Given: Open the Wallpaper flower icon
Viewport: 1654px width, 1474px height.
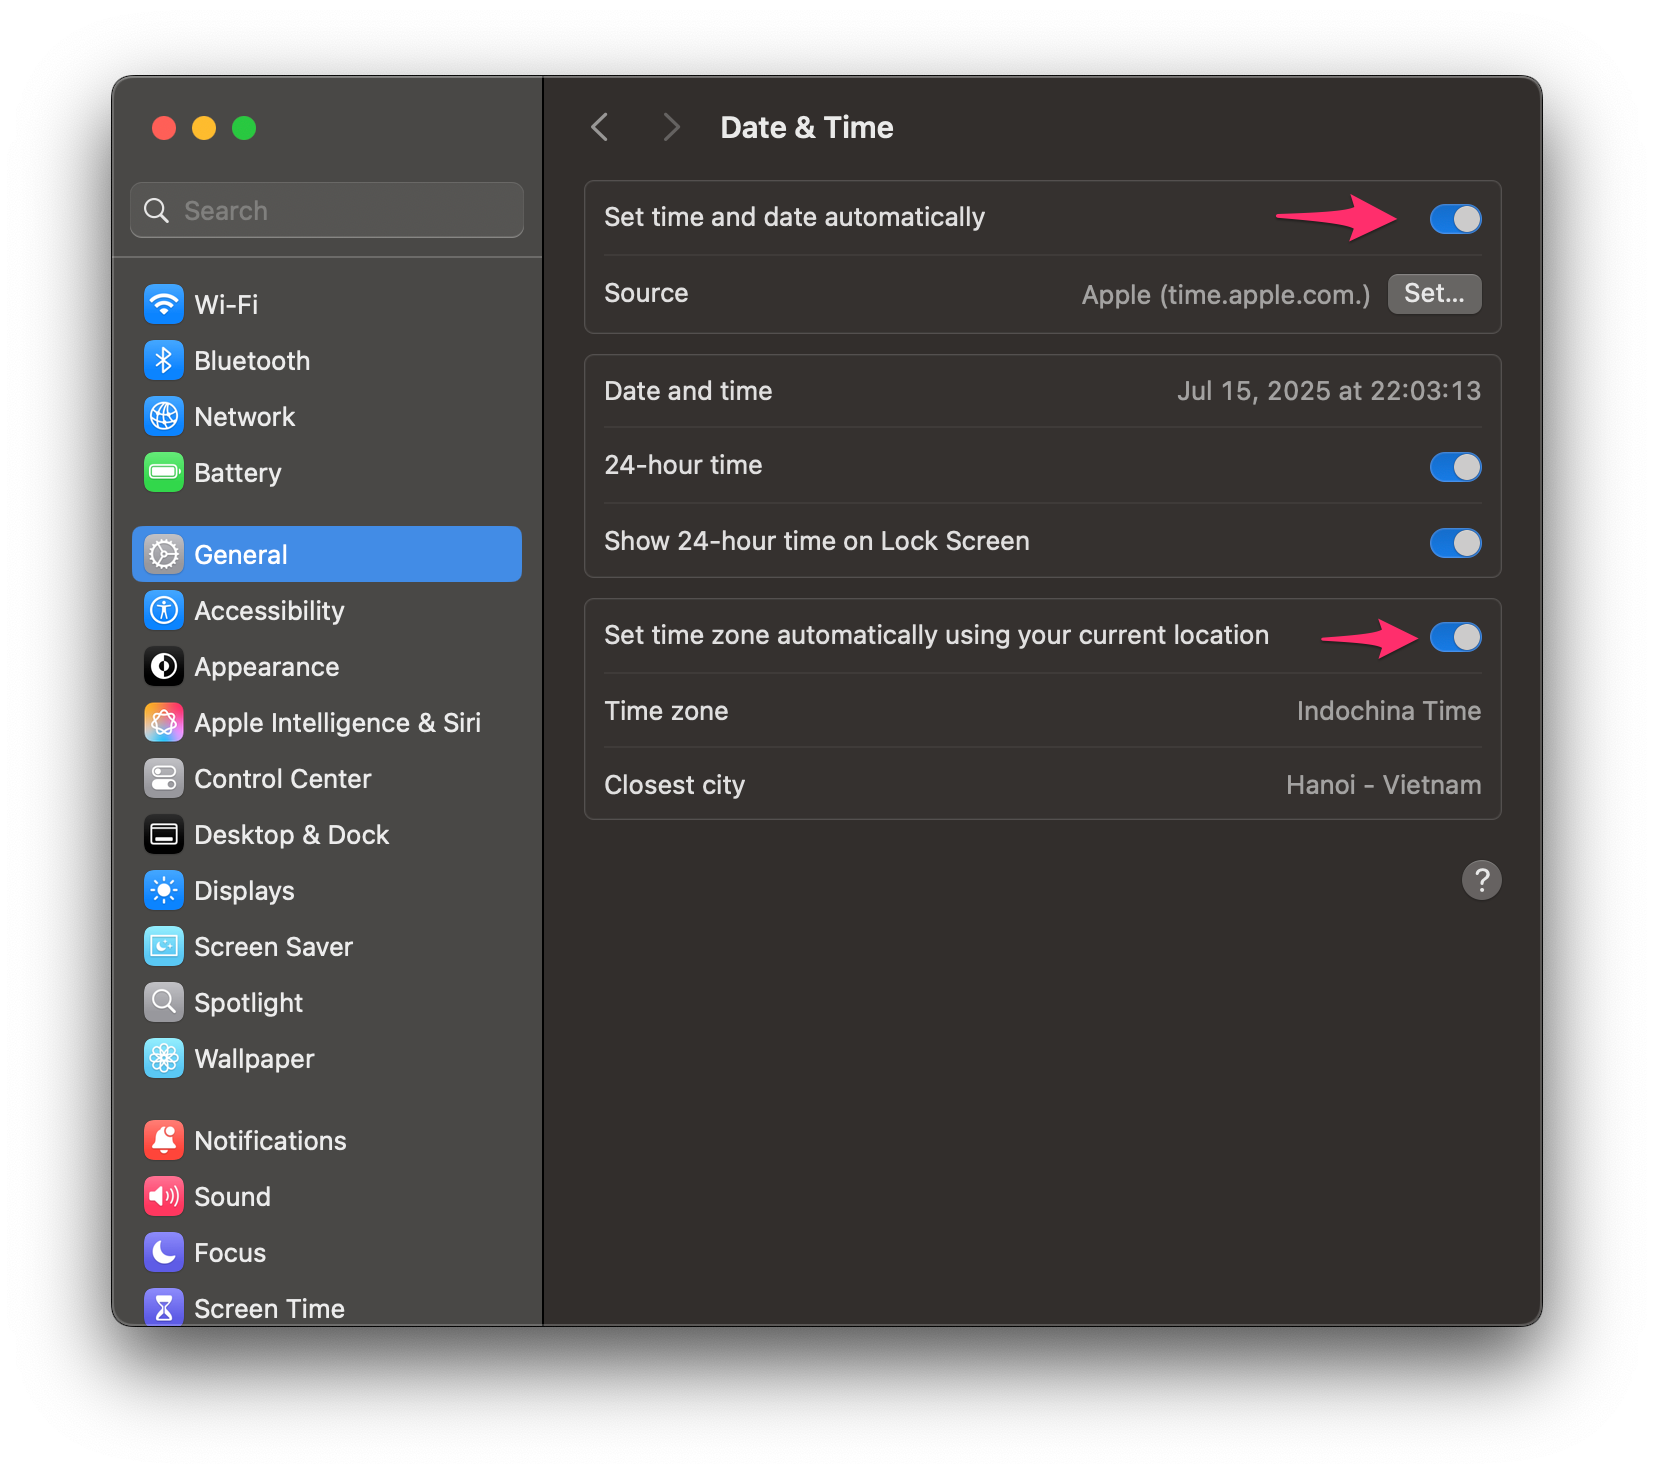Looking at the screenshot, I should coord(164,1058).
